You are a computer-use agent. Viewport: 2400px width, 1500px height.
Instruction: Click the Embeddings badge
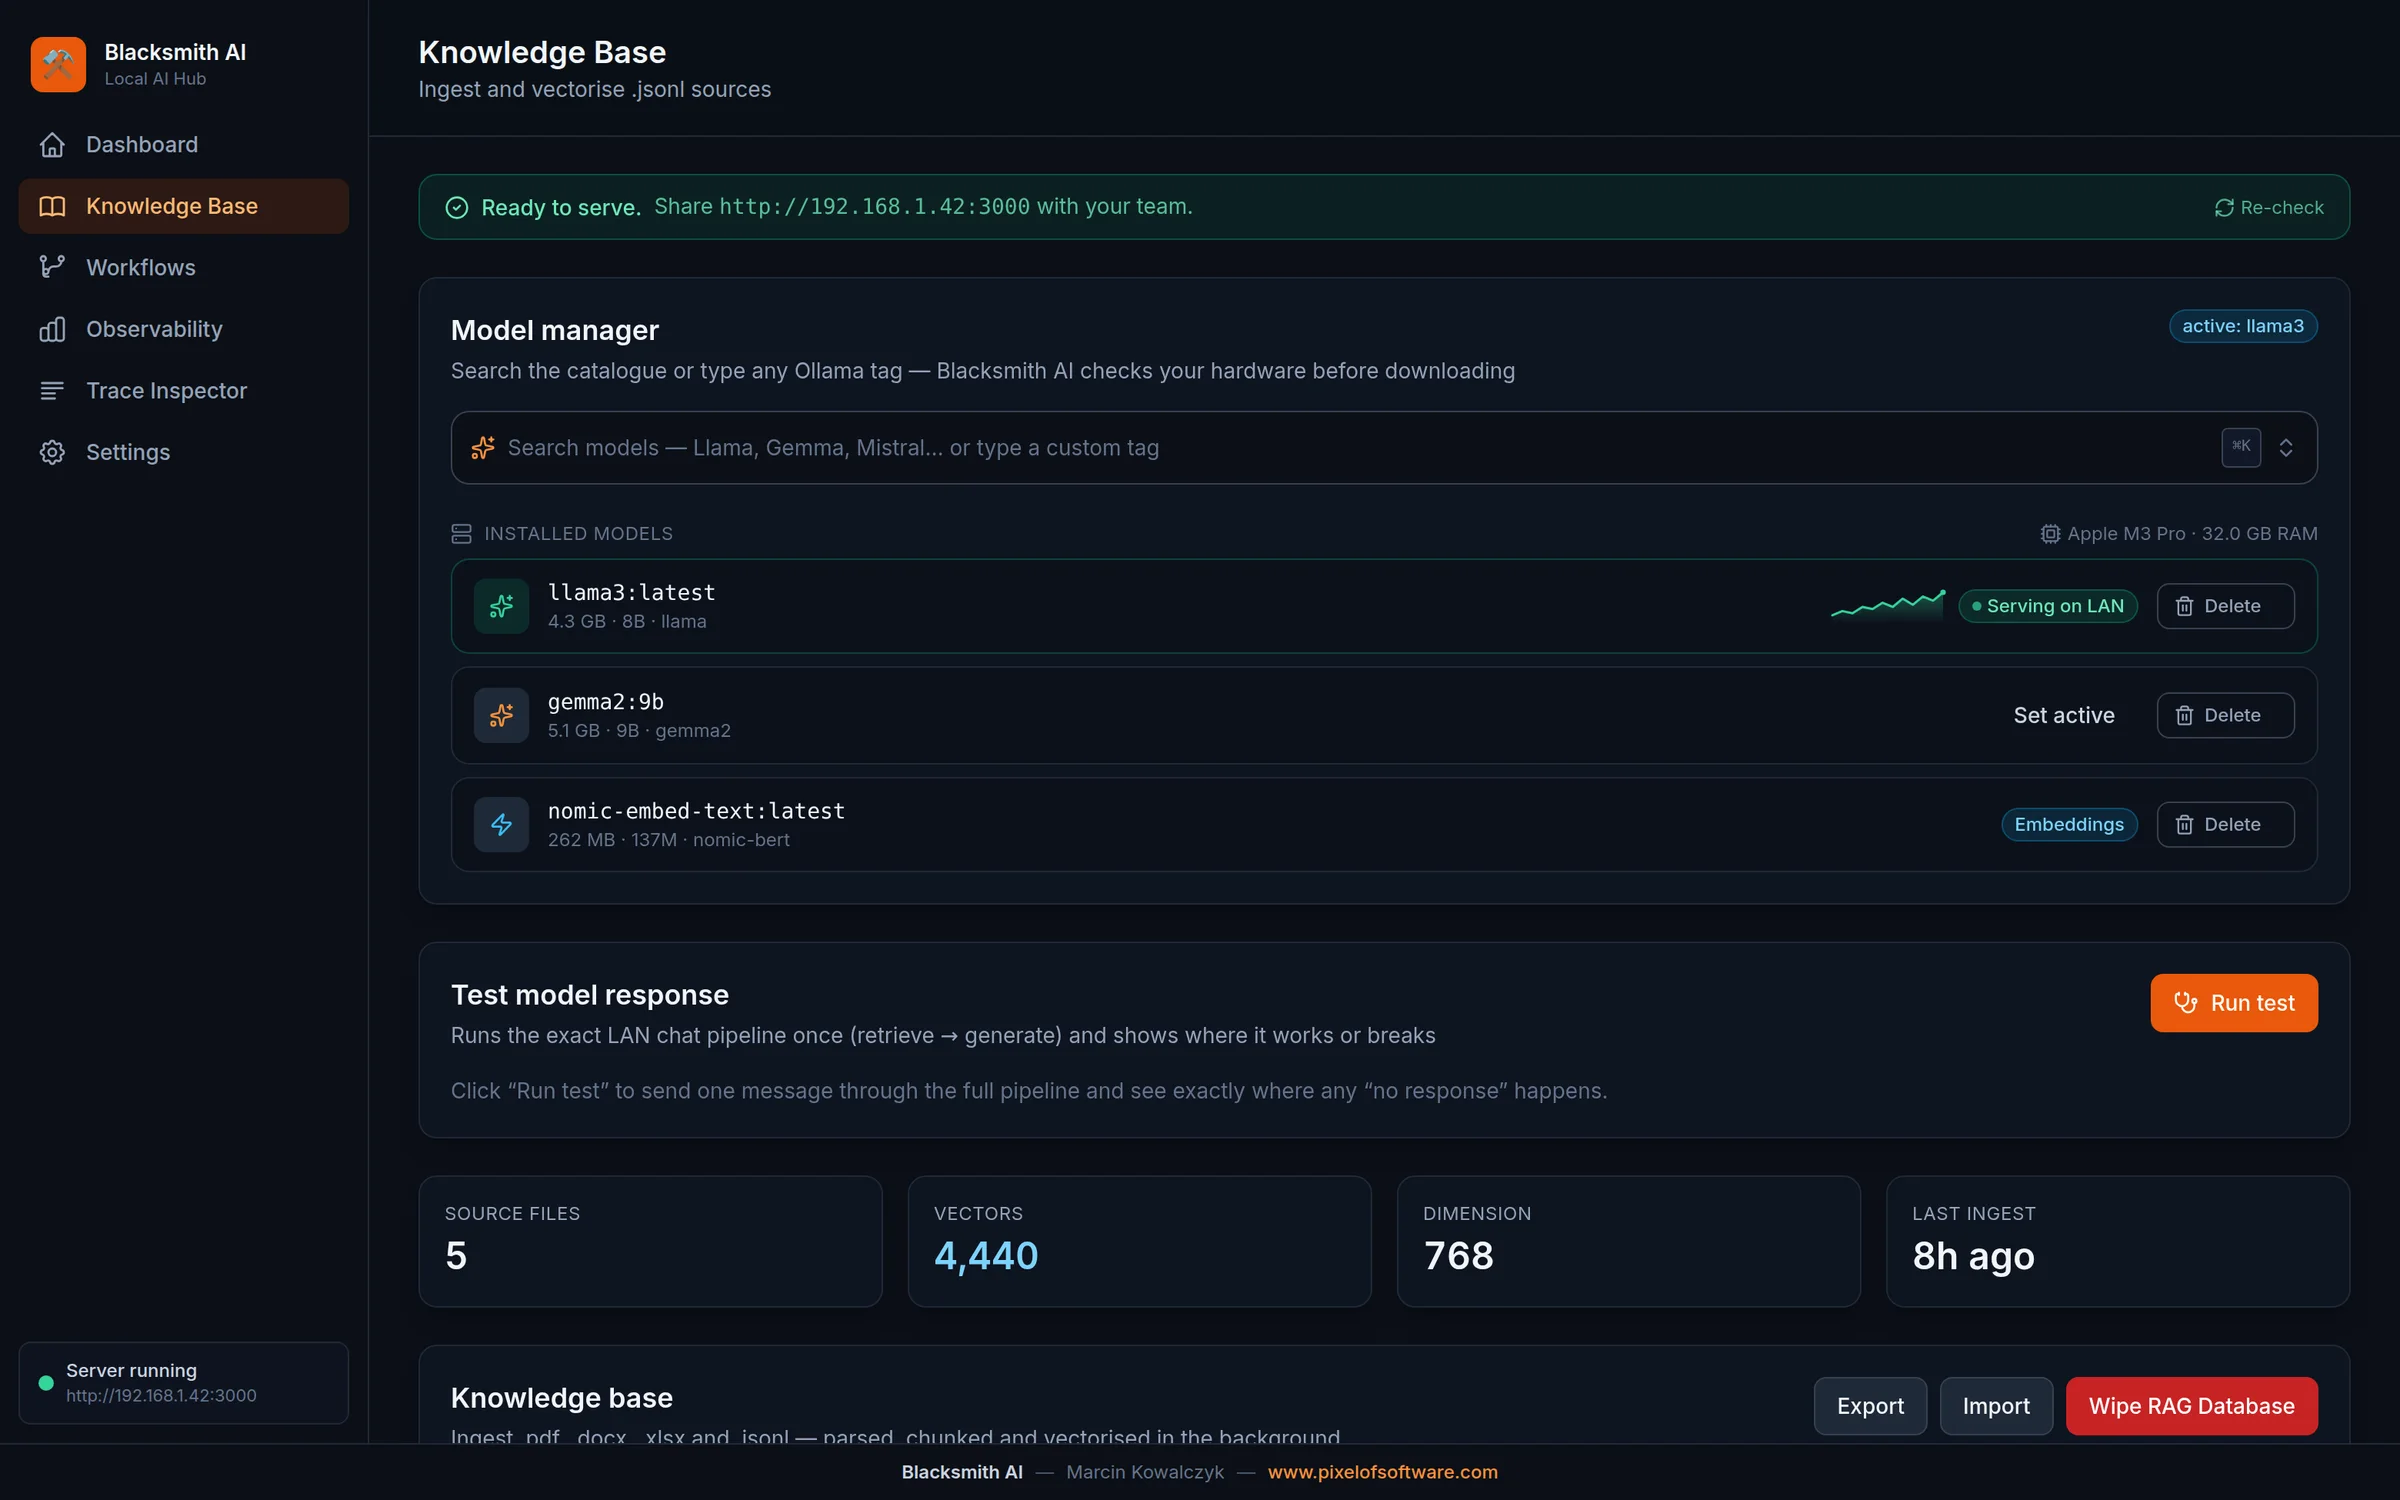point(2069,824)
